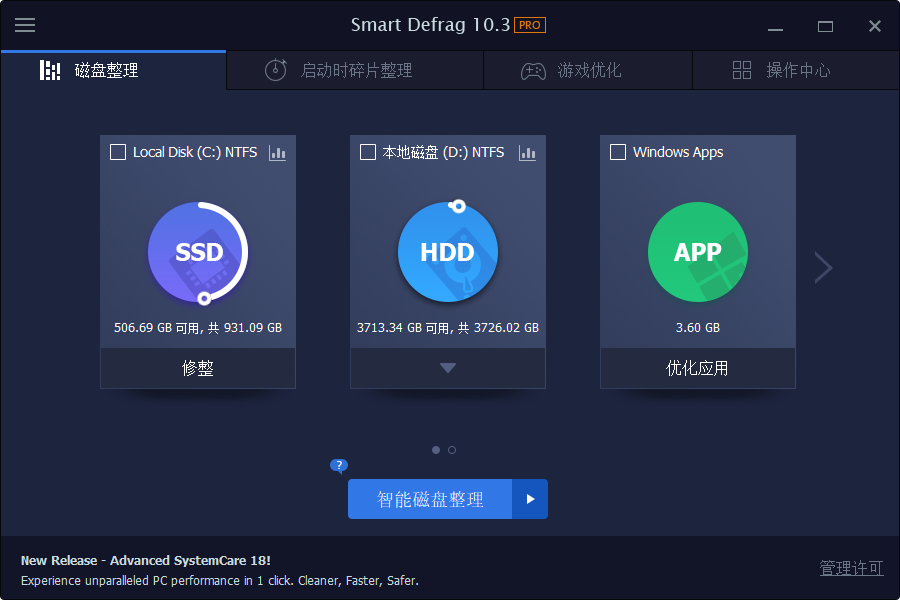Tick the Local Disk (C:) checkbox
This screenshot has width=900, height=600.
tap(118, 152)
